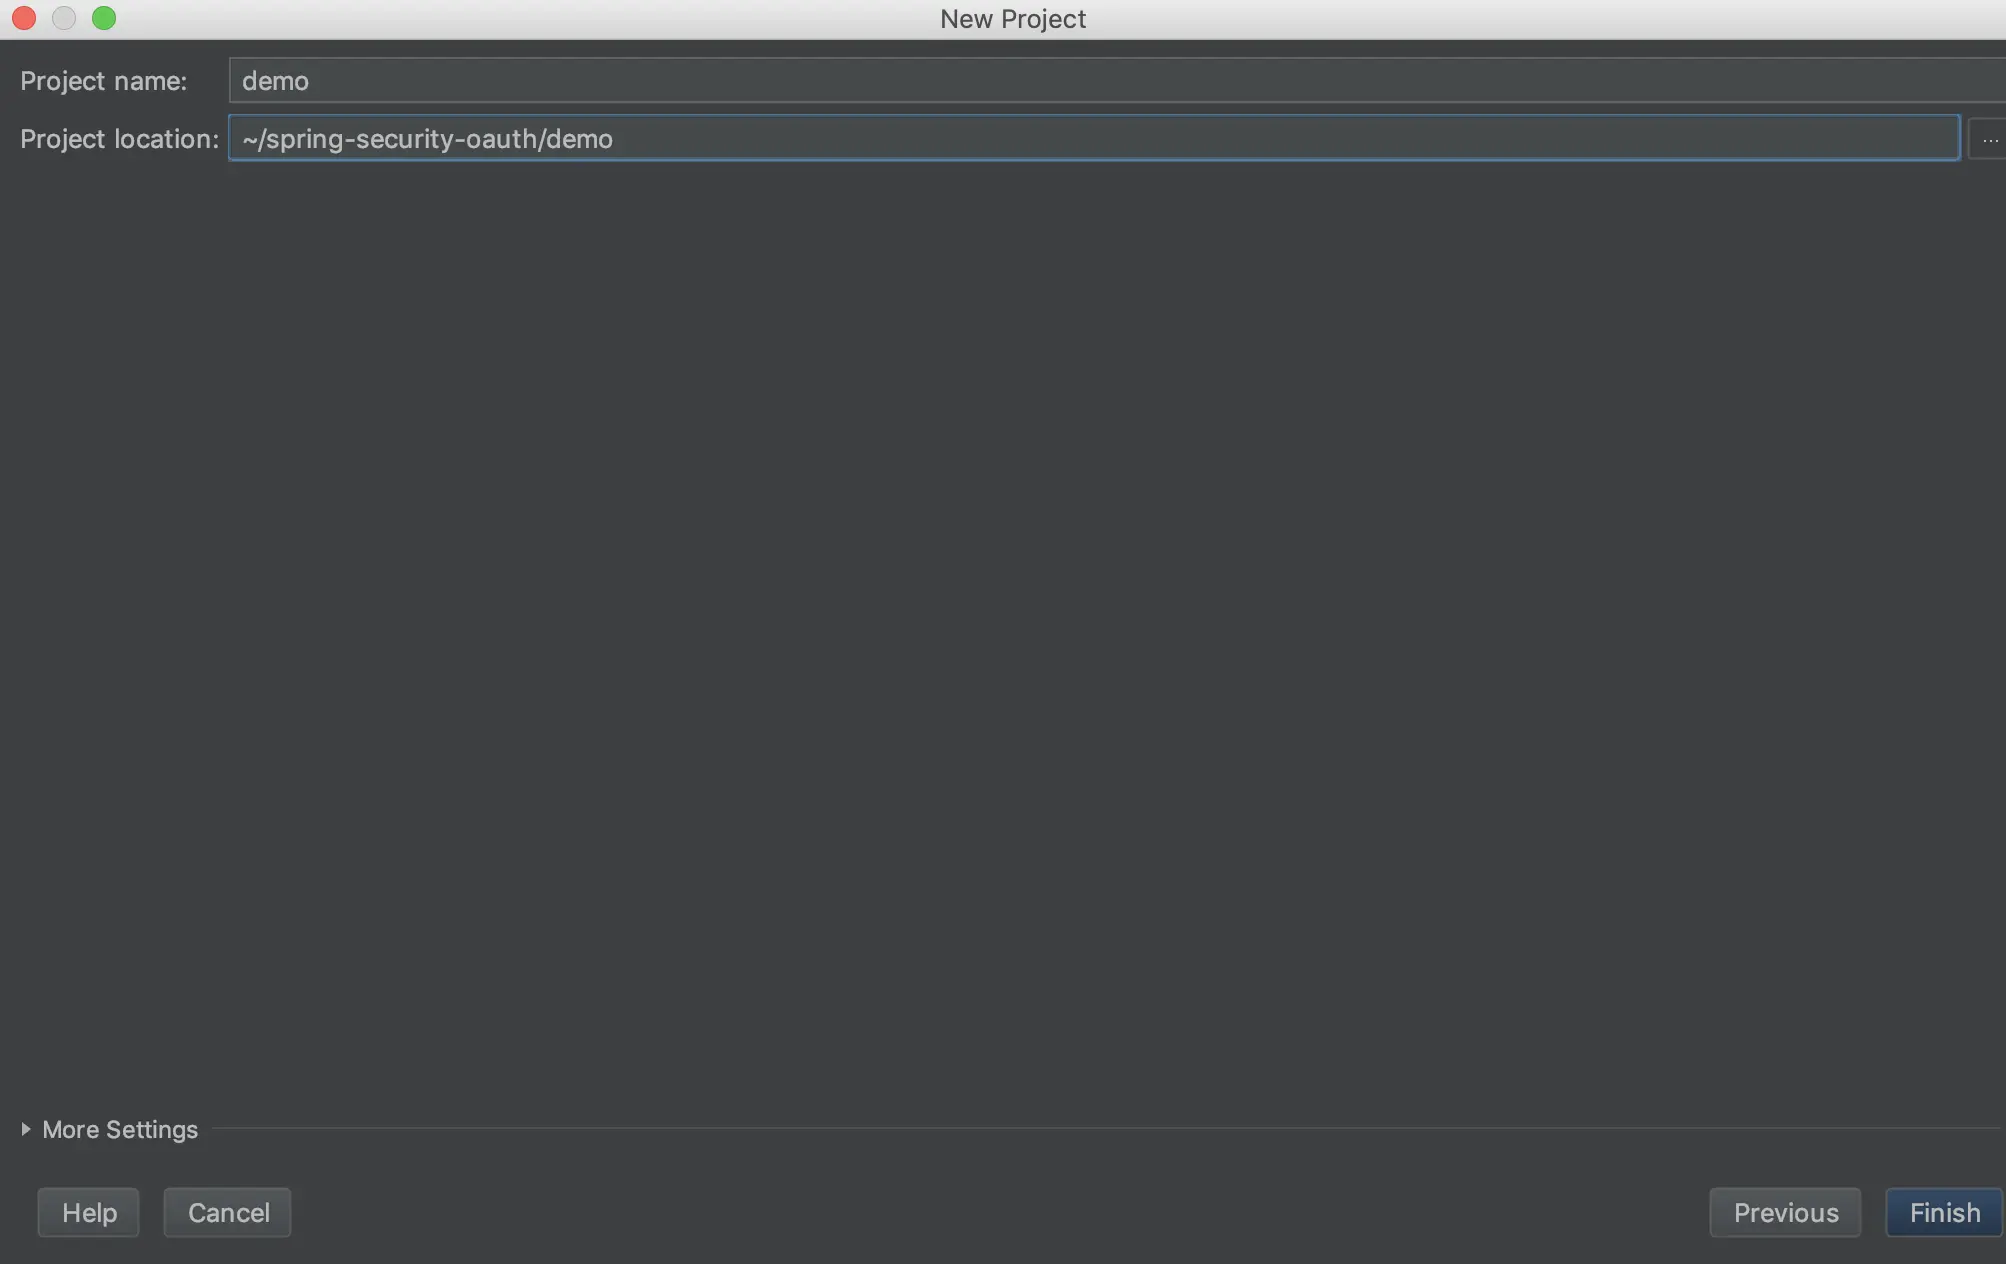Click the red close window button
This screenshot has width=2006, height=1264.
click(x=24, y=18)
